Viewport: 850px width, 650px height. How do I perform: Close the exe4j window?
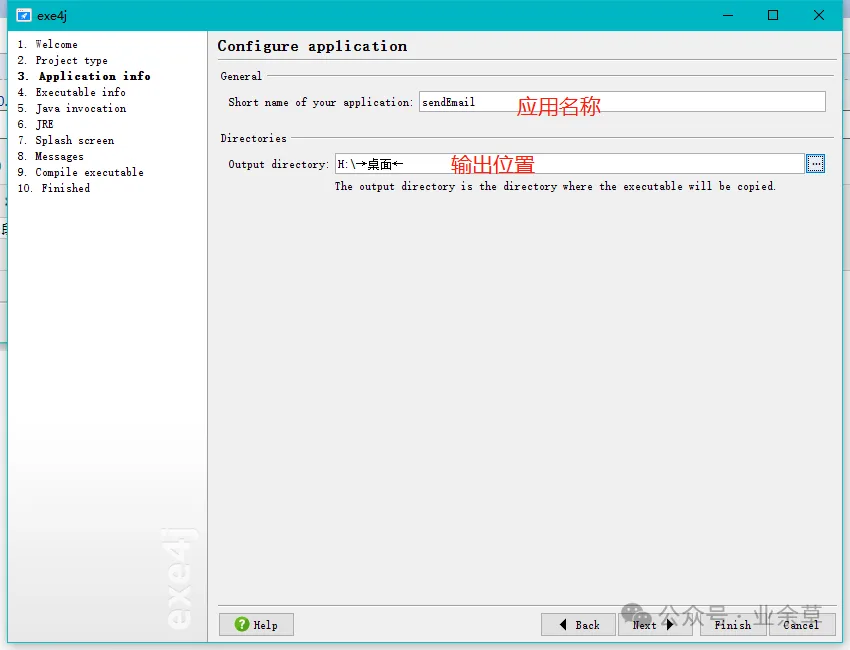click(819, 15)
